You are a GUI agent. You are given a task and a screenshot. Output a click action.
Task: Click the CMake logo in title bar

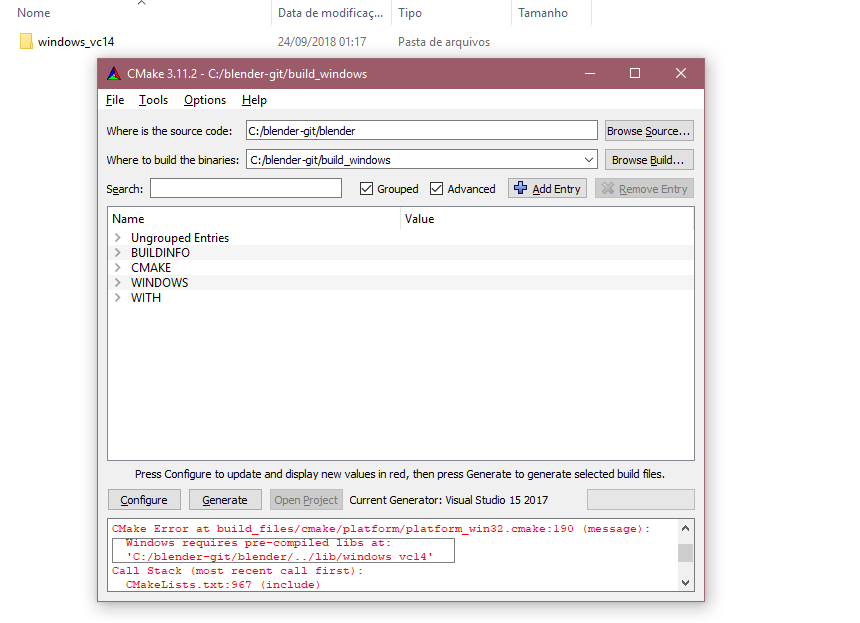pyautogui.click(x=114, y=73)
